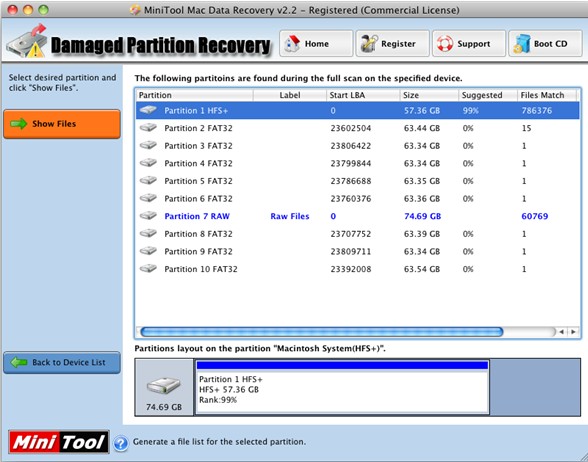588x462 pixels.
Task: Click the Boot CD disc icon
Action: (522, 44)
